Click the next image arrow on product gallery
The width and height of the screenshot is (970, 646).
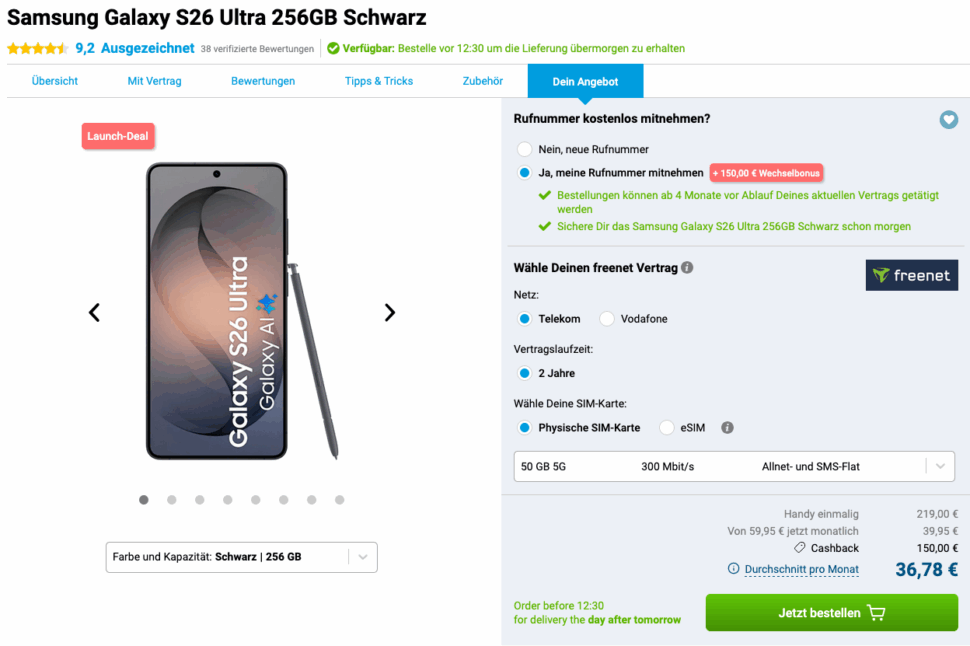pos(389,312)
